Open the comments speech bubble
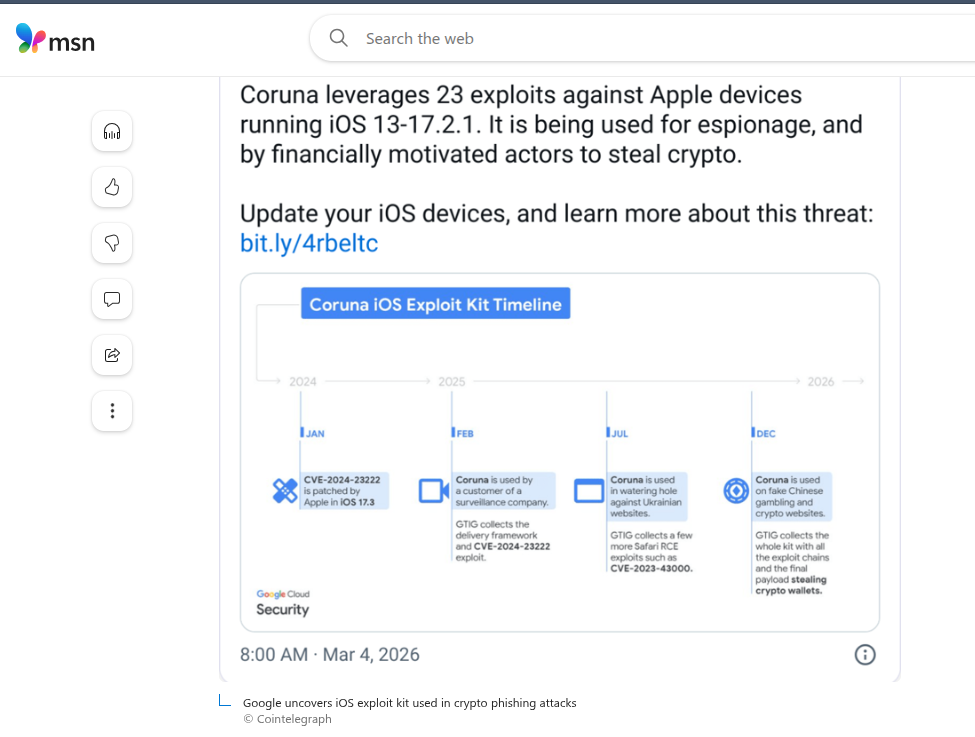975x737 pixels. pyautogui.click(x=112, y=299)
